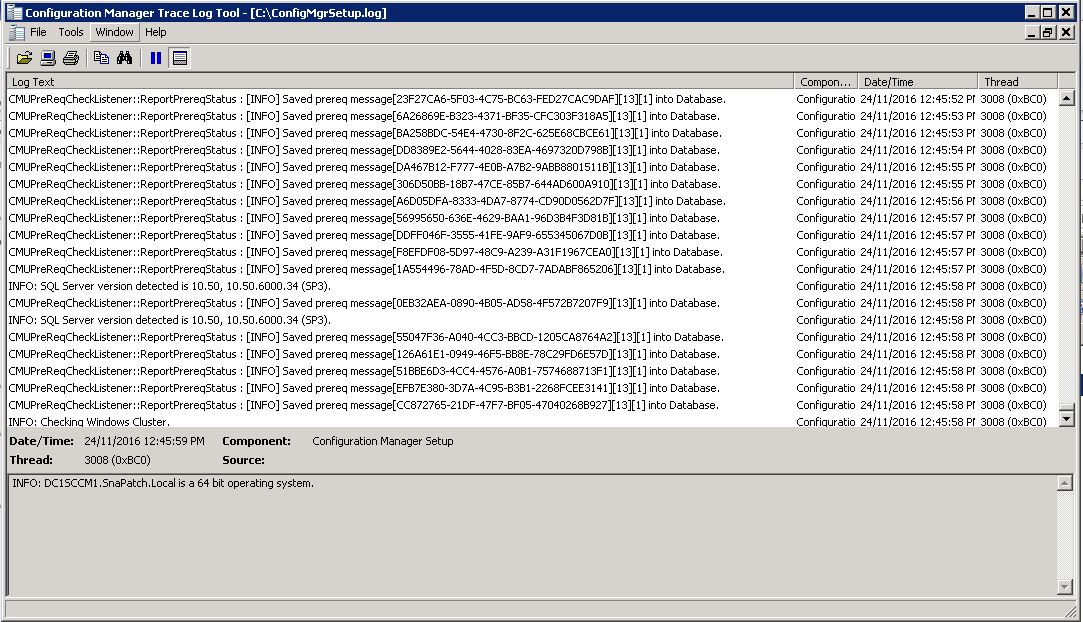This screenshot has height=622, width=1083.
Task: Select log row with message DDFF046F-3555-41FE-9AF9-655345067D0B
Action: coord(533,235)
